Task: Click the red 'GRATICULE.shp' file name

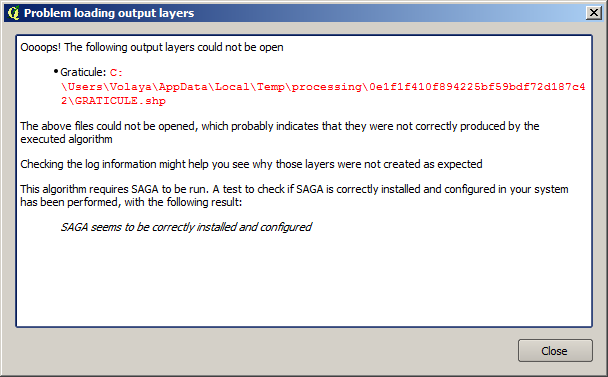Action: pos(120,101)
